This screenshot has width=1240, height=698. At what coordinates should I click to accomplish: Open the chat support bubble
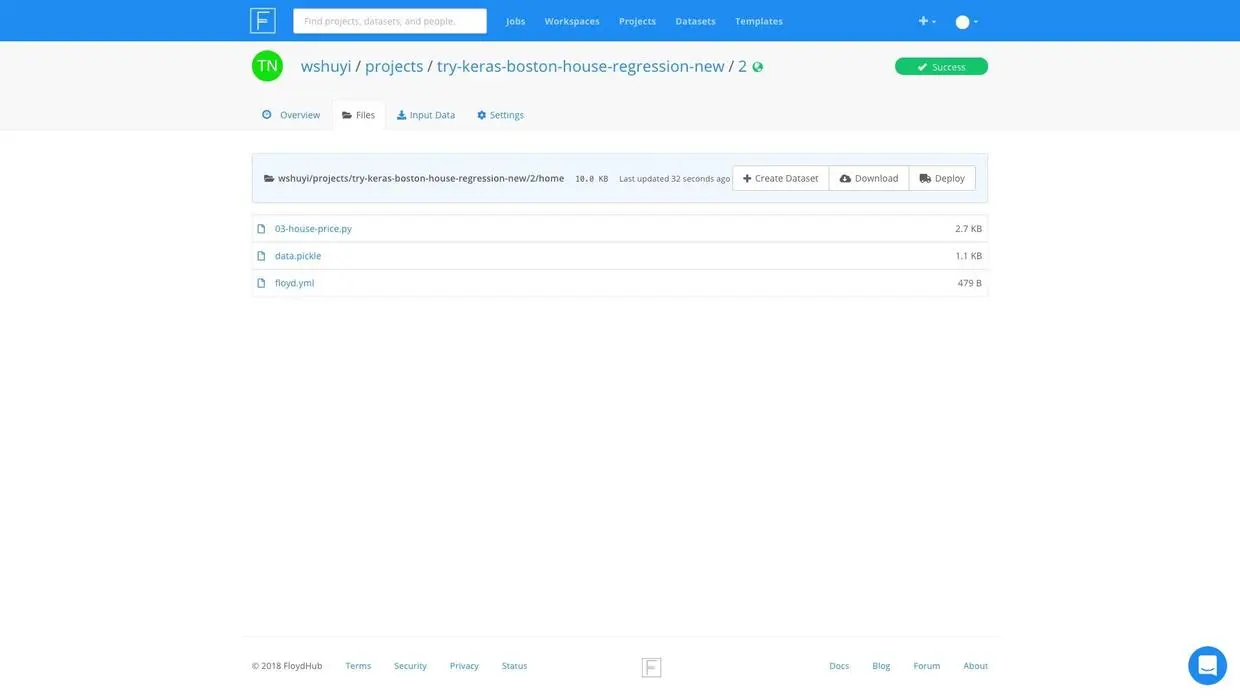point(1207,665)
